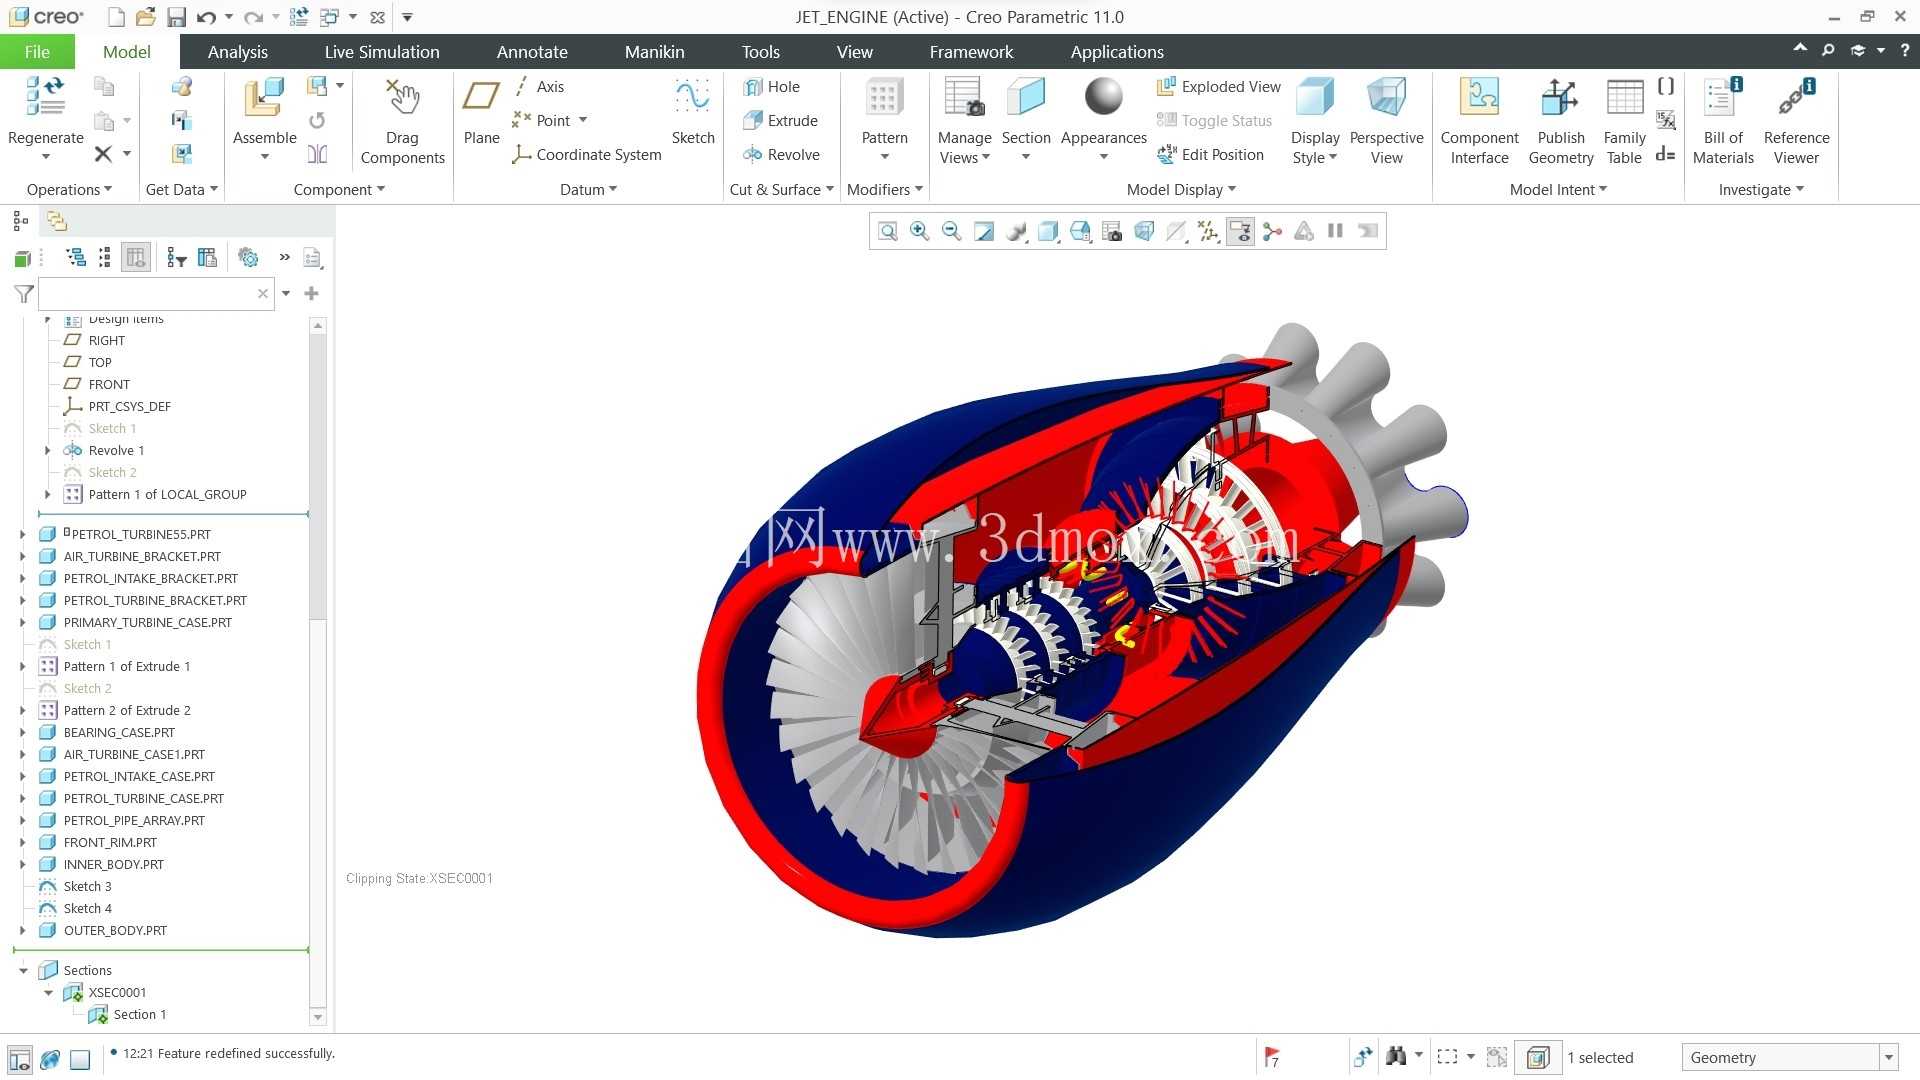Toggle the Perspective View
This screenshot has width=1920, height=1080.
point(1386,120)
